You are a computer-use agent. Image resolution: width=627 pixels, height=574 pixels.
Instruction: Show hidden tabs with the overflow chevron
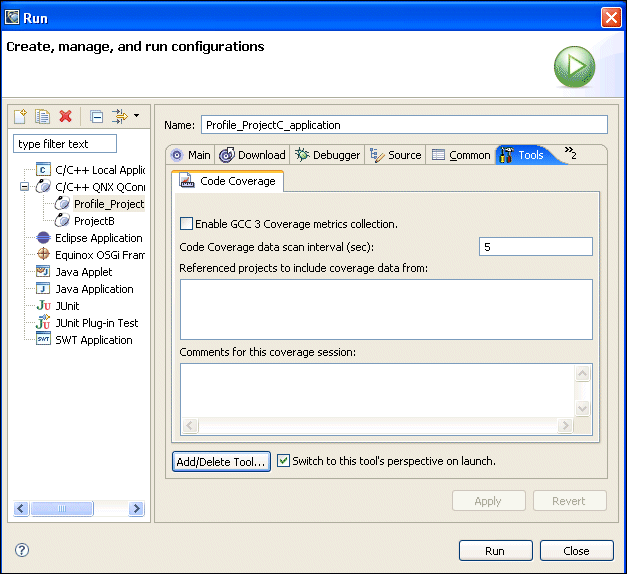pyautogui.click(x=570, y=153)
